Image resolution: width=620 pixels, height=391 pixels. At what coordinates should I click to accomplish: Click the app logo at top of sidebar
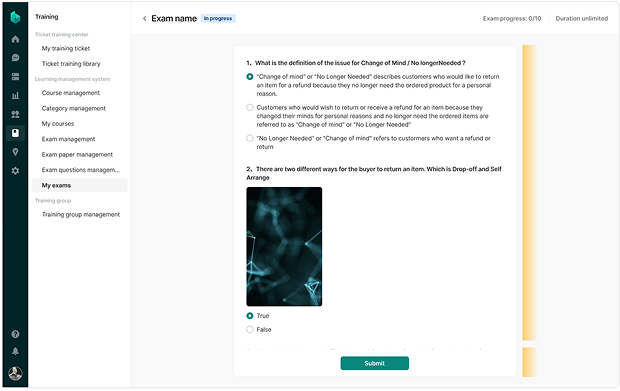(15, 17)
